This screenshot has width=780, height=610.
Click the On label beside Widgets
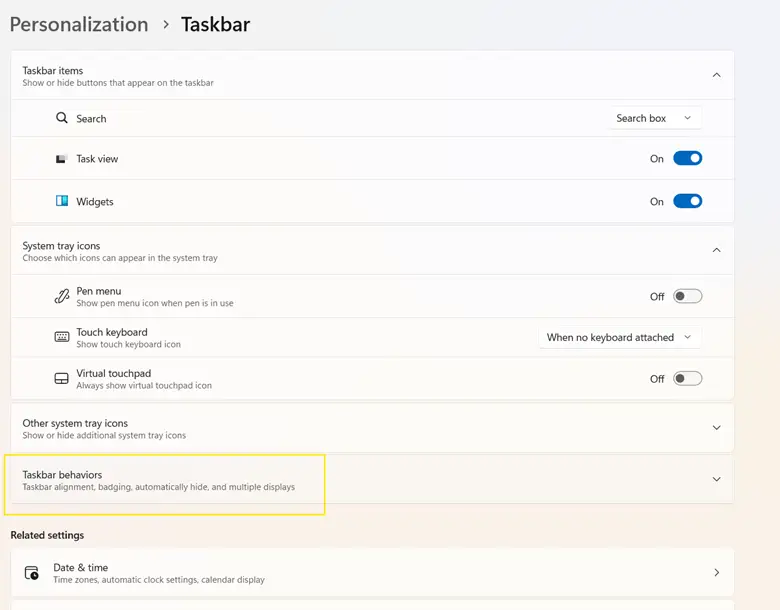click(x=657, y=202)
